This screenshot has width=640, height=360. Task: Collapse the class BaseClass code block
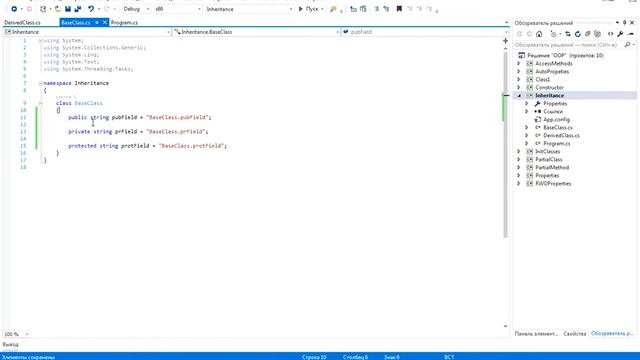[x=40, y=103]
